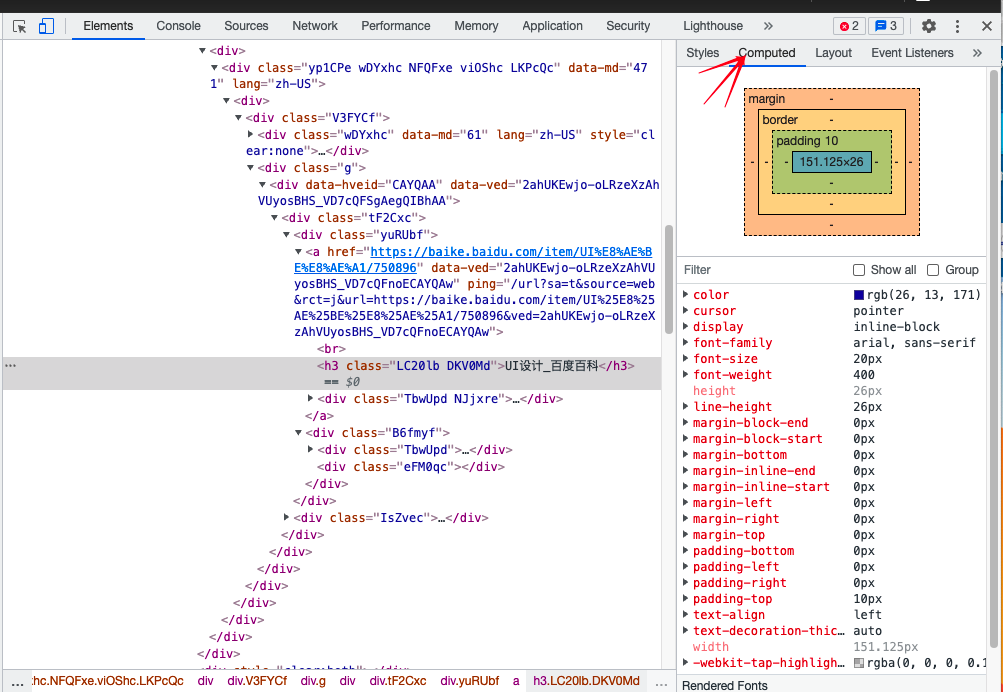
Task: Collapse the div class="tF2Cxc" node
Action: click(274, 217)
